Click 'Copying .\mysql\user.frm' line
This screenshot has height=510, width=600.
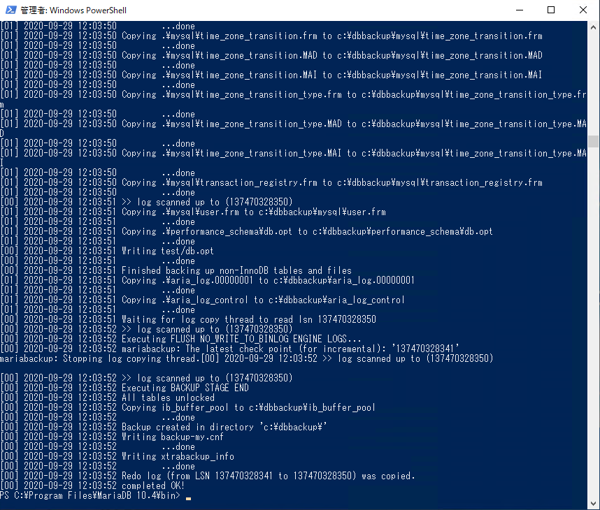[193, 212]
